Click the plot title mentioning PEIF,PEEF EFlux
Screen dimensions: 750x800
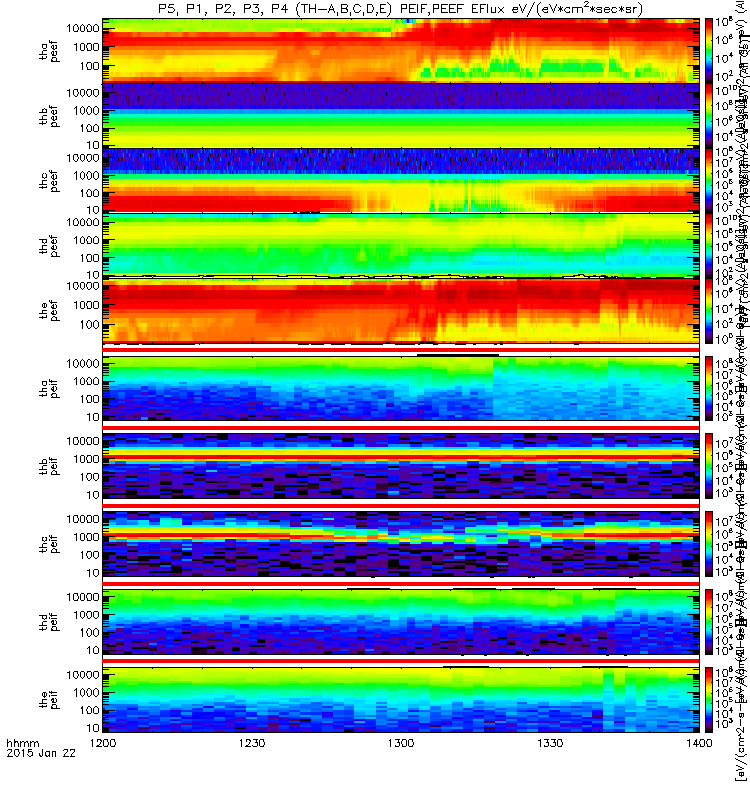tap(401, 9)
